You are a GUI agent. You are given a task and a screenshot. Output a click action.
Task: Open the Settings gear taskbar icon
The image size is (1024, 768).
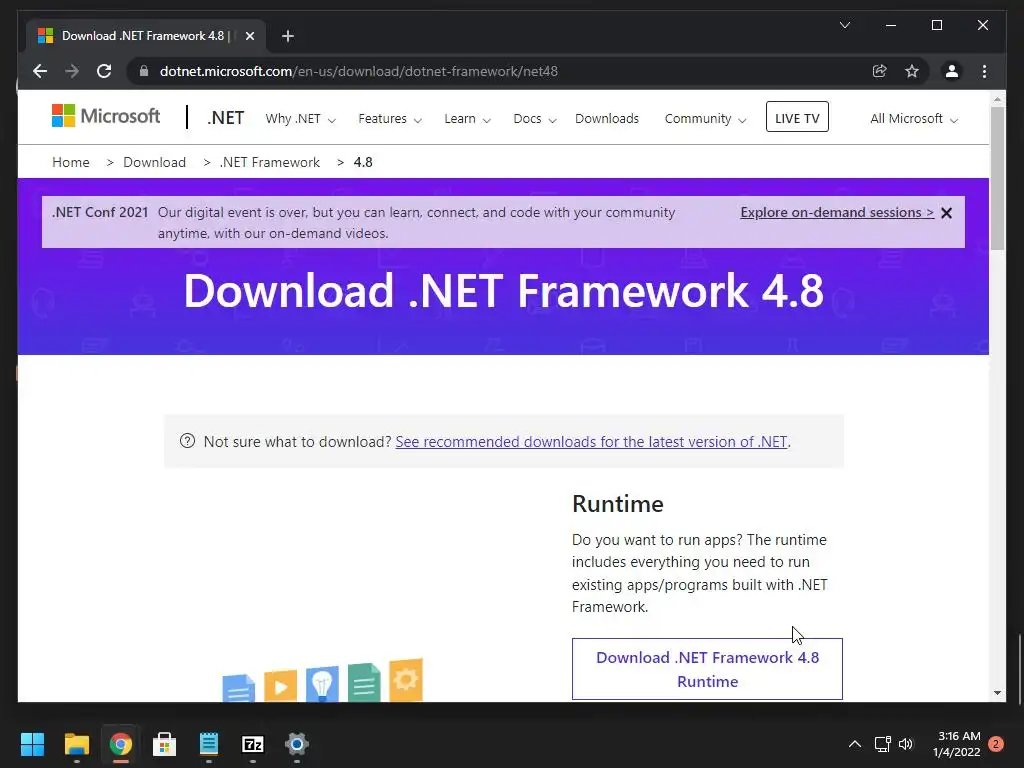pos(296,744)
